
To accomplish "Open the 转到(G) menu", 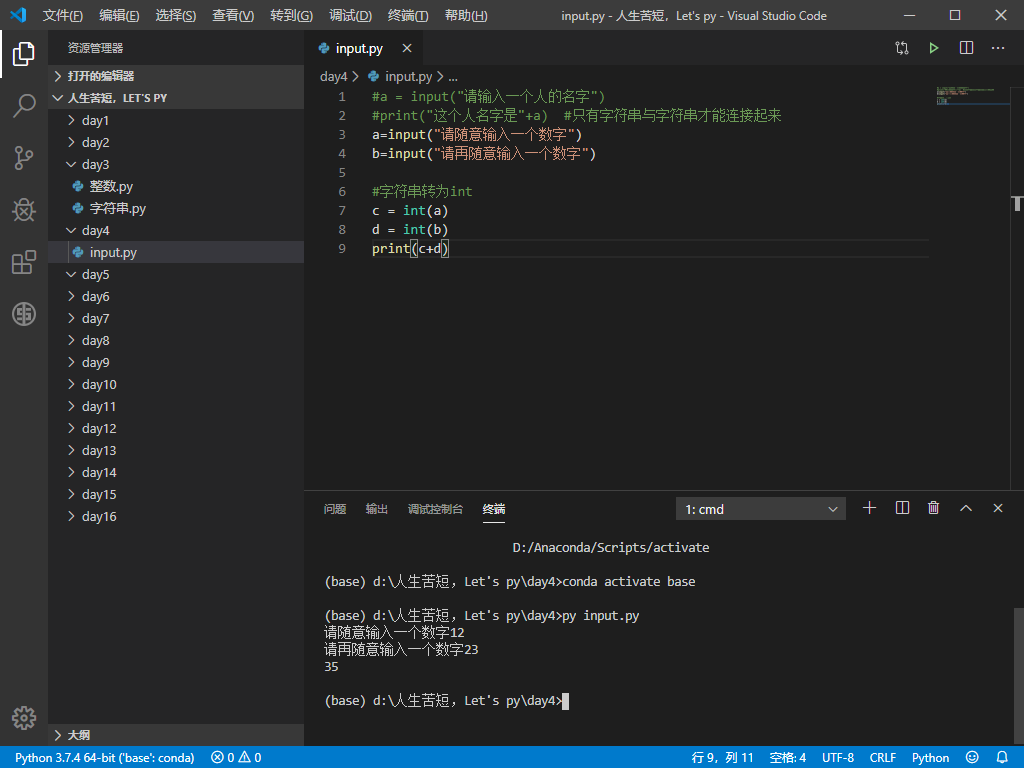I will 291,15.
